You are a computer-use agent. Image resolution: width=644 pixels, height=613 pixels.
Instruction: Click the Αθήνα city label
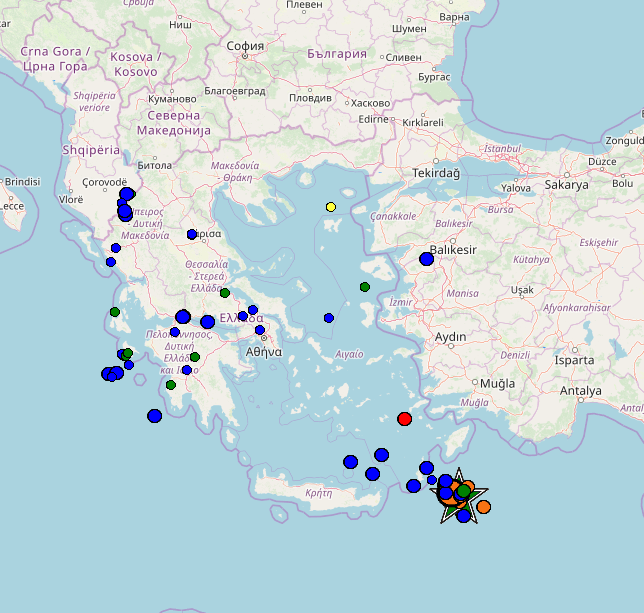pyautogui.click(x=264, y=352)
